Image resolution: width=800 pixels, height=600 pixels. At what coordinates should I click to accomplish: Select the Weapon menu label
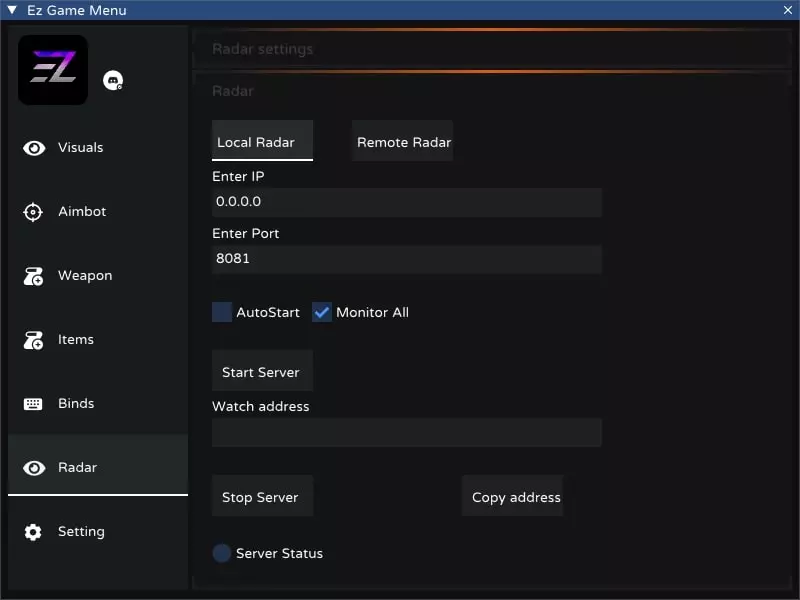click(85, 276)
